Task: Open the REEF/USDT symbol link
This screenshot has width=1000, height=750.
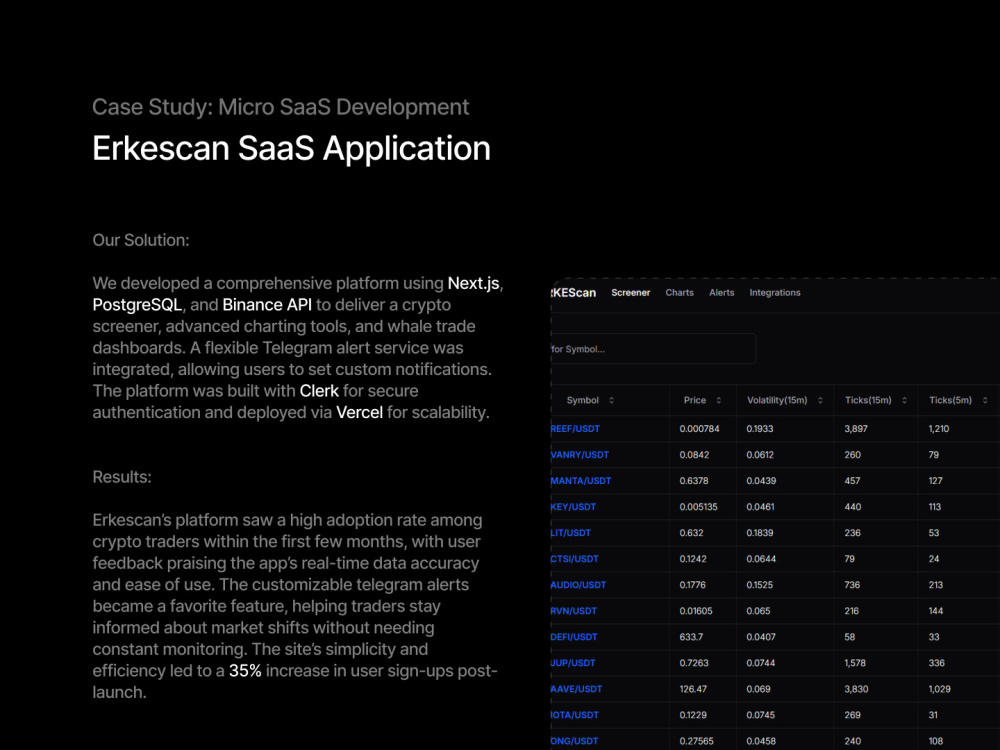Action: (x=575, y=429)
